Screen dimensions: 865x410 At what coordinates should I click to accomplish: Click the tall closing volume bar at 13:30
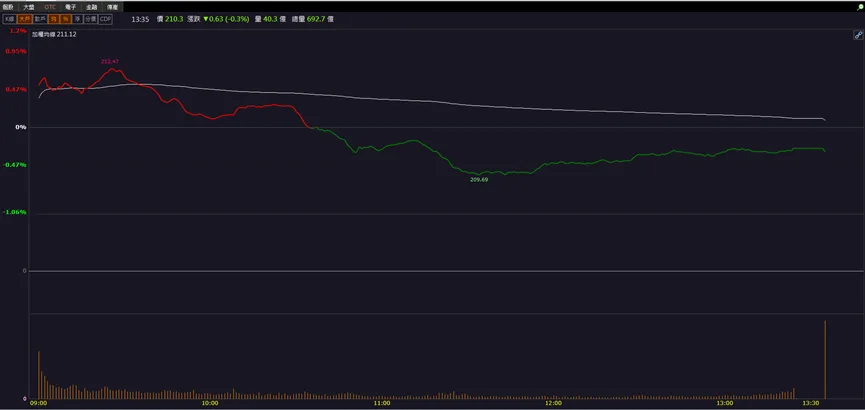825,359
